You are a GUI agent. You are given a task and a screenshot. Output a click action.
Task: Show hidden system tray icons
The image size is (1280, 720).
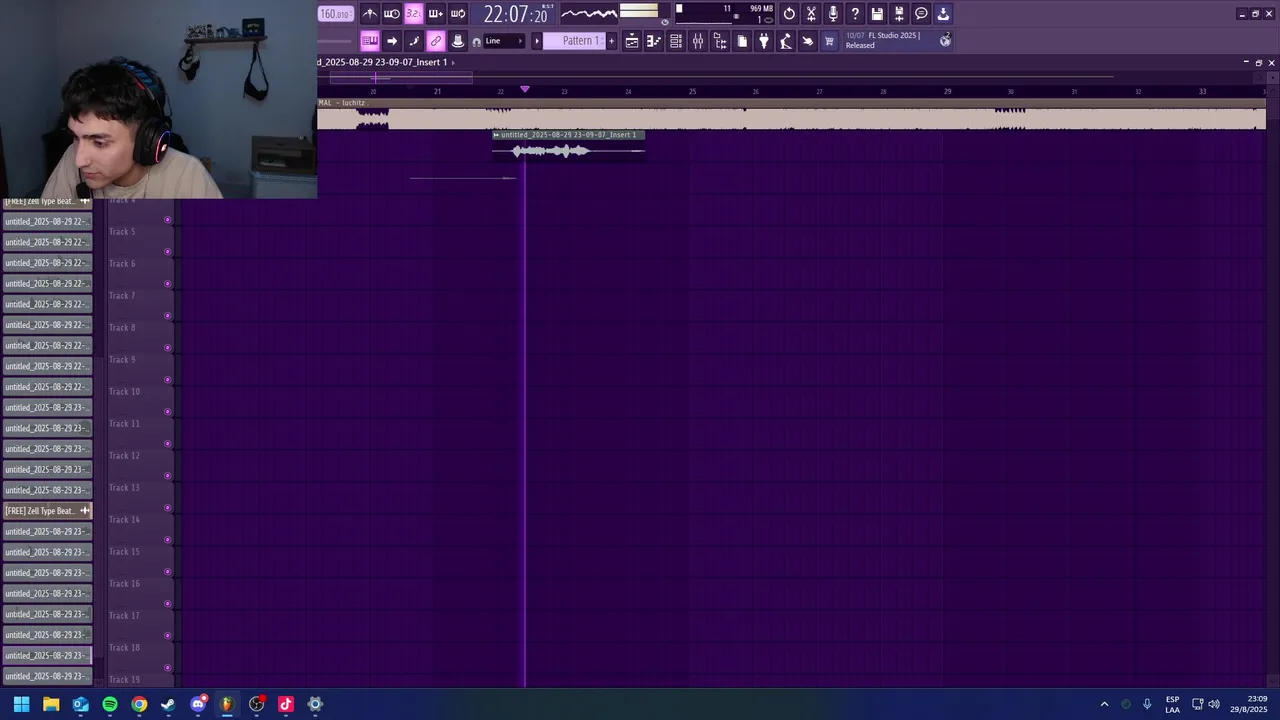click(1104, 704)
